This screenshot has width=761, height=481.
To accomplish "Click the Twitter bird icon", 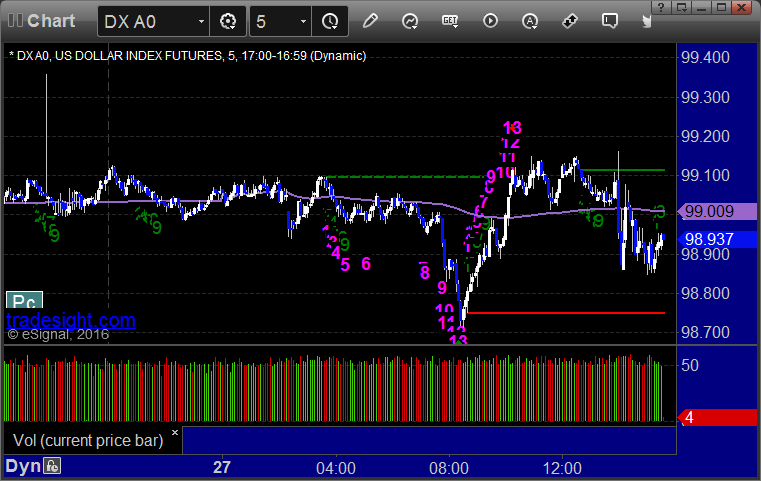I will (646, 21).
